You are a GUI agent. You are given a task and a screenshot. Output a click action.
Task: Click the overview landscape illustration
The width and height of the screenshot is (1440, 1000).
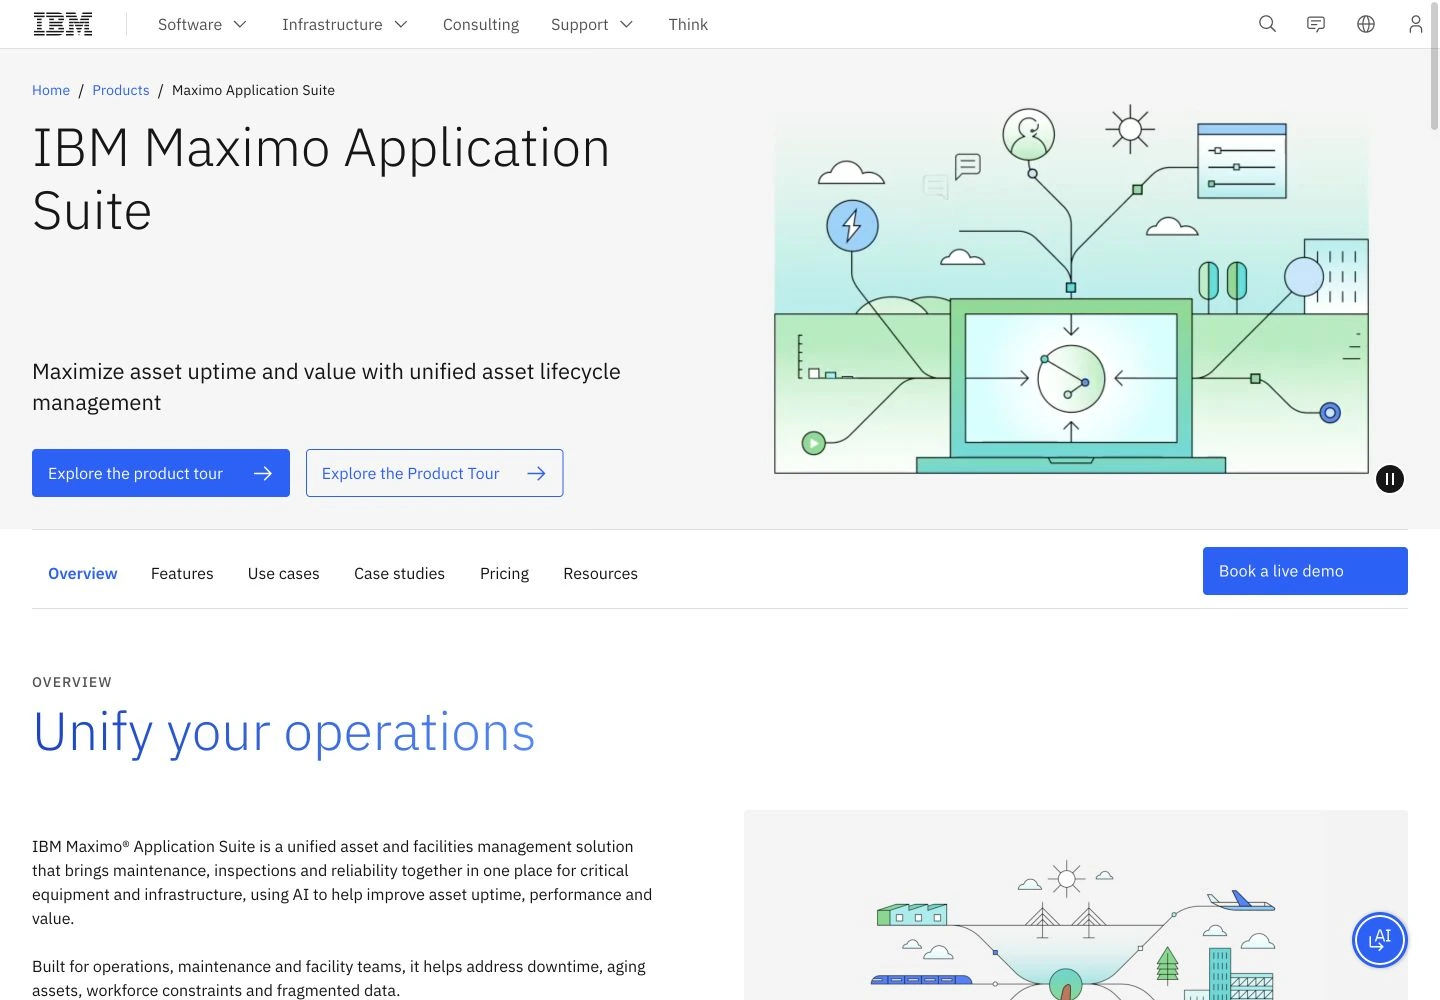(x=1076, y=905)
